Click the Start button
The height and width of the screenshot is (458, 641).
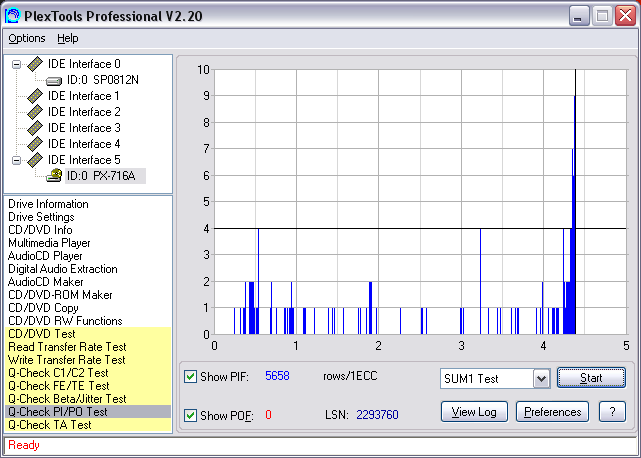point(591,378)
